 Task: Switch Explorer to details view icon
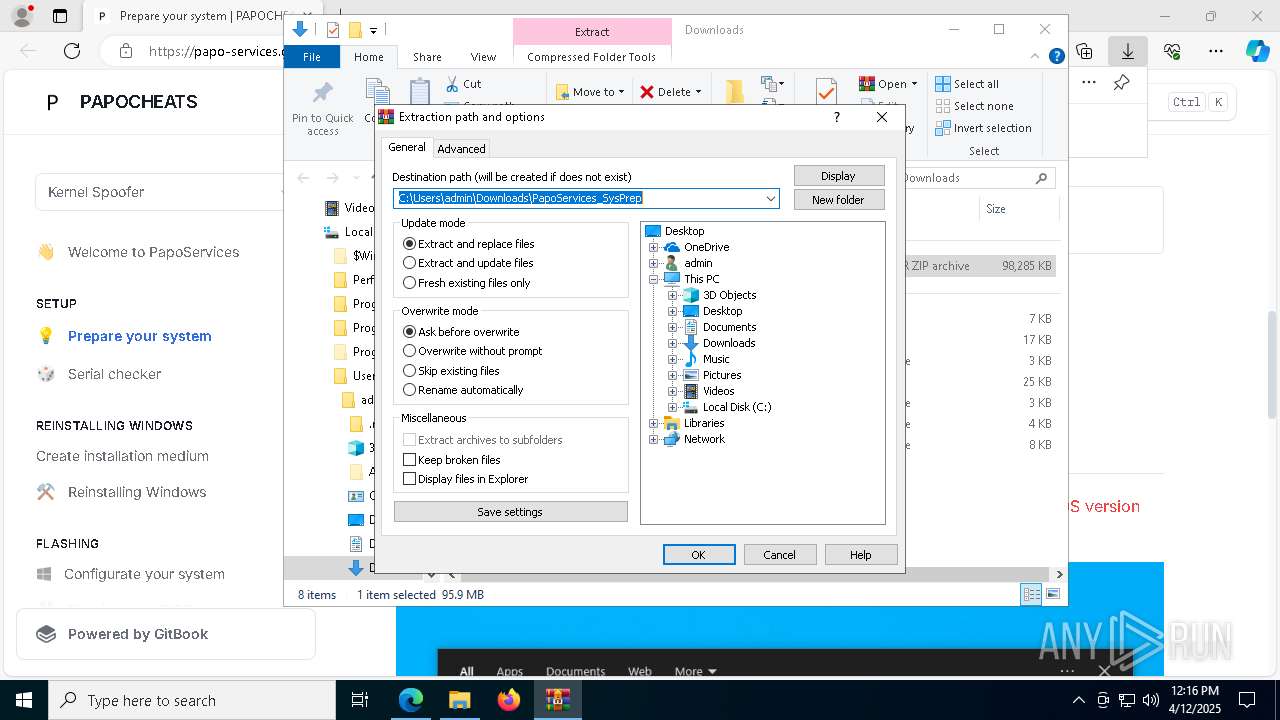pos(1031,594)
